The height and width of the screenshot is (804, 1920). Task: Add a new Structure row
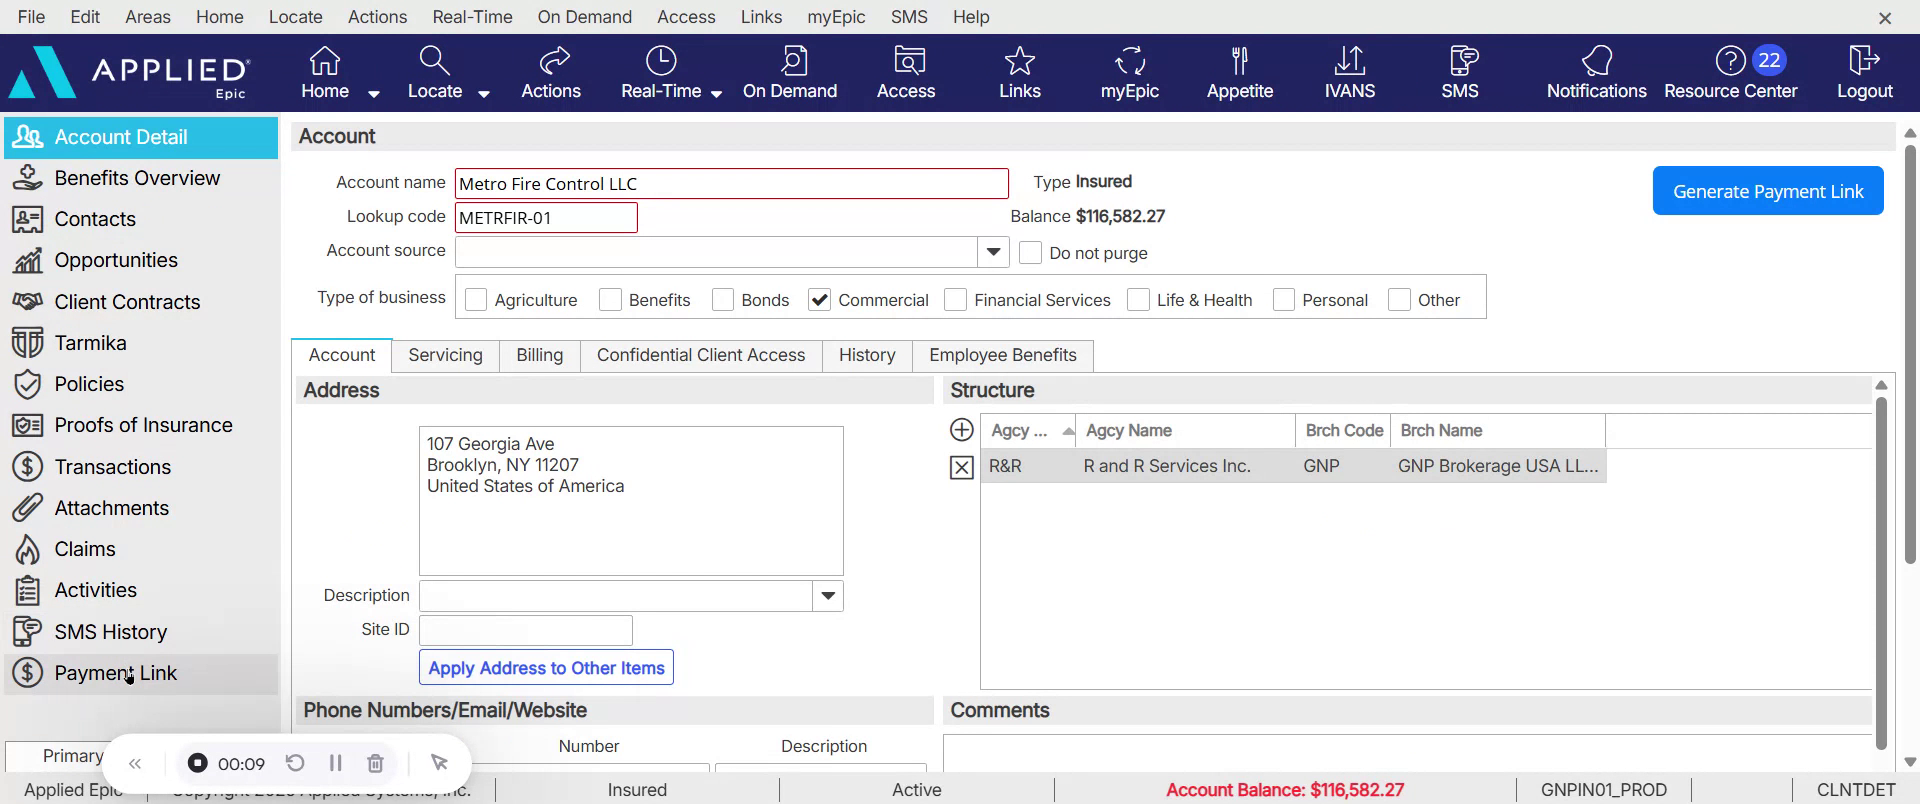click(x=961, y=430)
